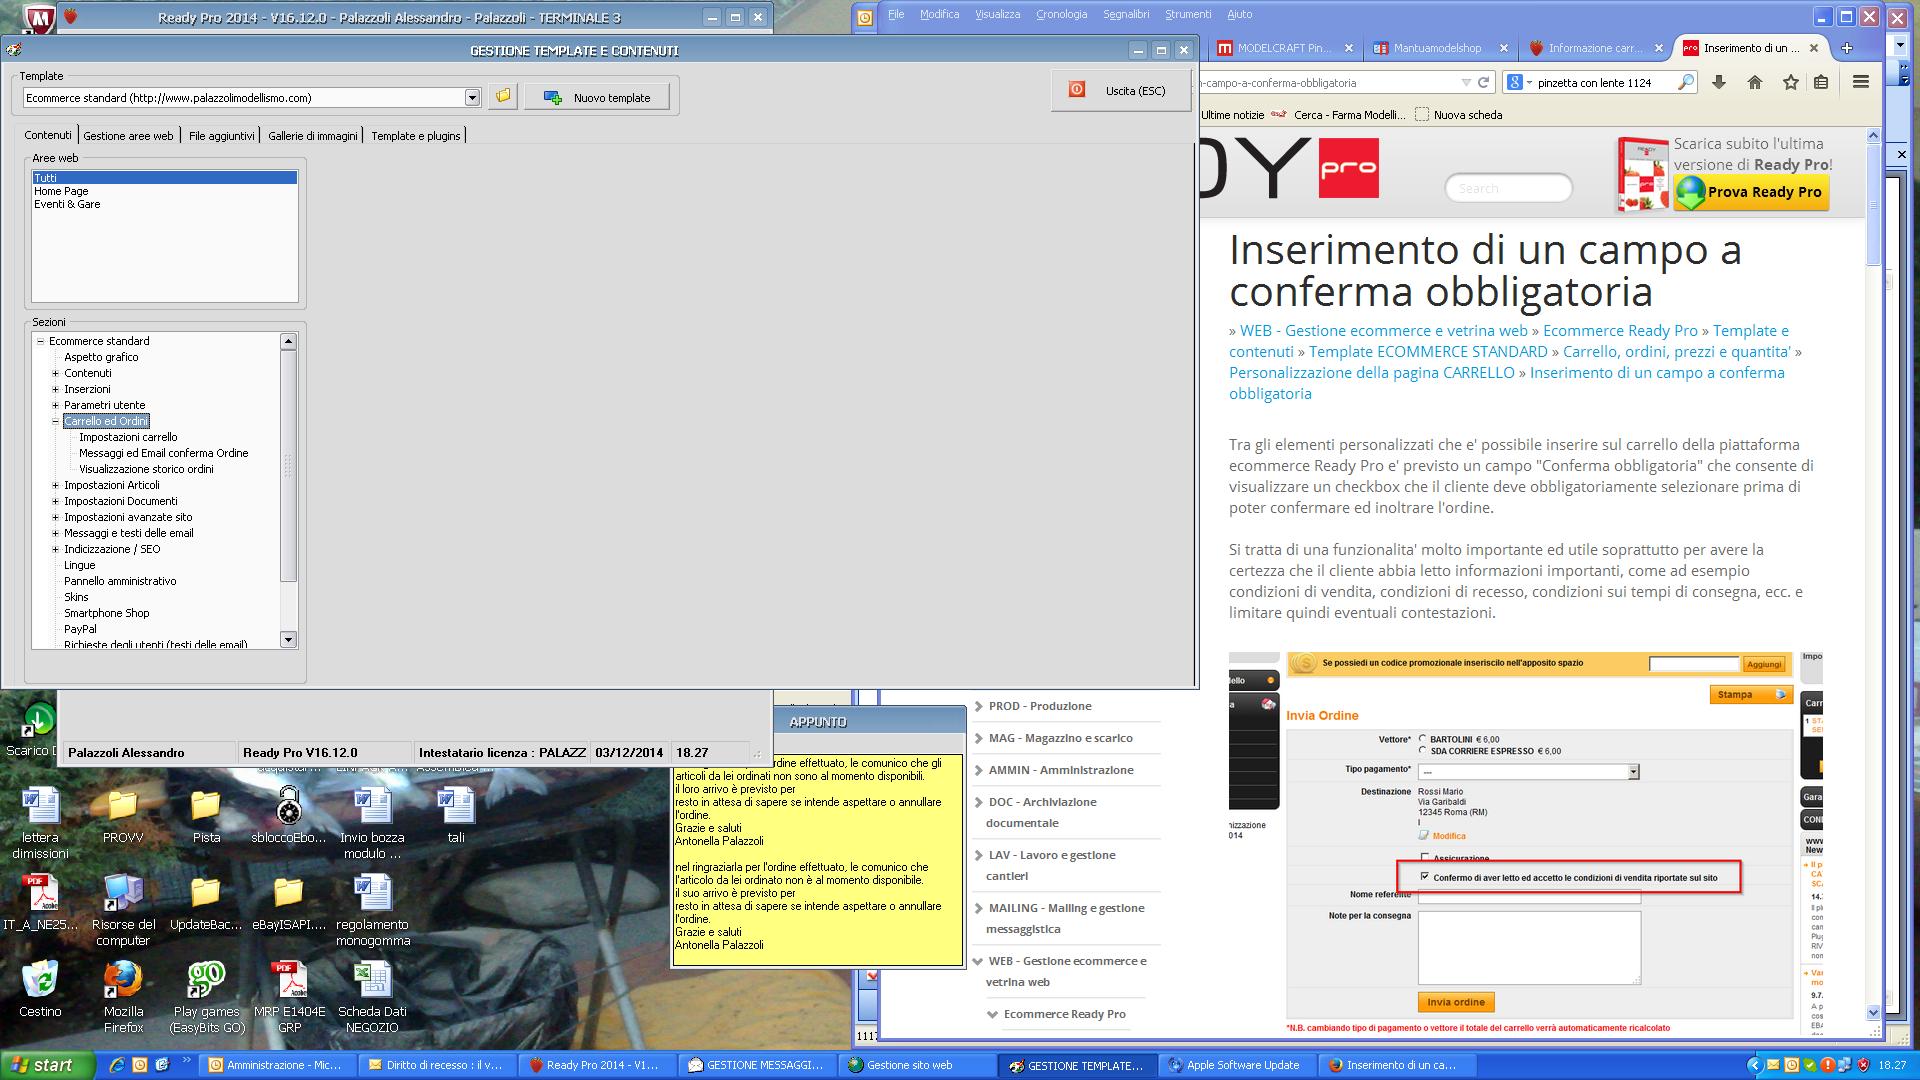Bookmark this page with the star icon
This screenshot has width=1920, height=1080.
coord(1790,83)
